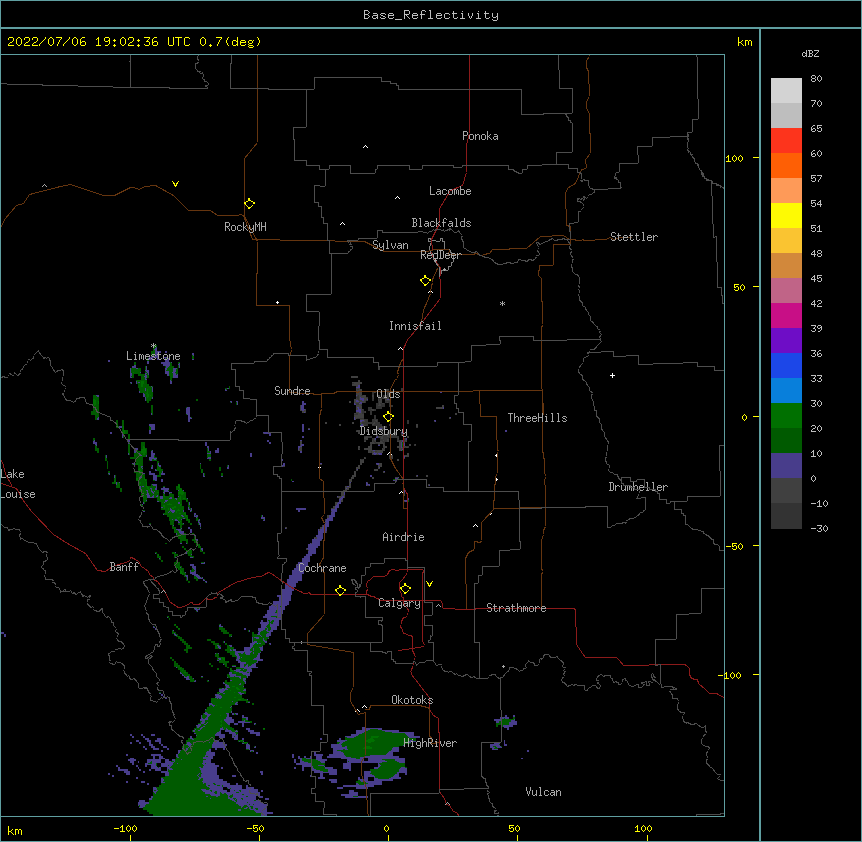Select the ThreeHills label
Image resolution: width=862 pixels, height=842 pixels.
pyautogui.click(x=537, y=418)
